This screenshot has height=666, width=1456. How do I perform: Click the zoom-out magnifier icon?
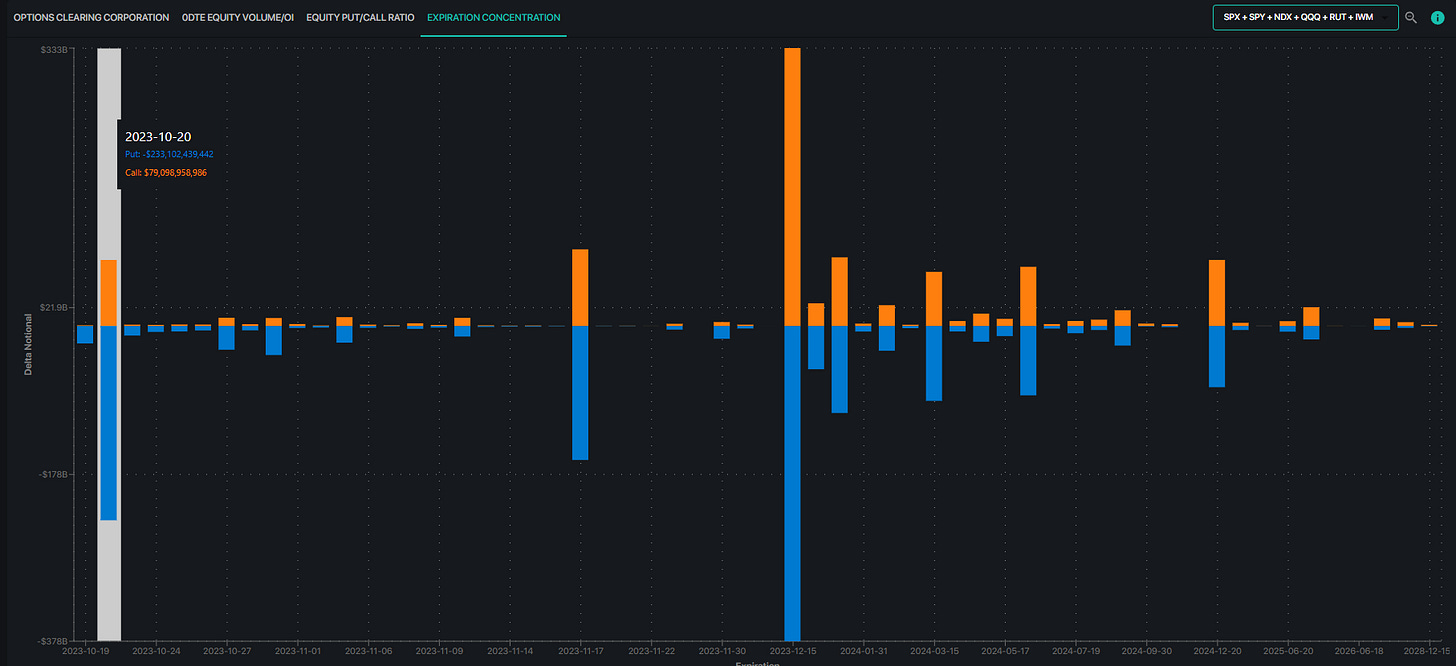coord(1411,18)
